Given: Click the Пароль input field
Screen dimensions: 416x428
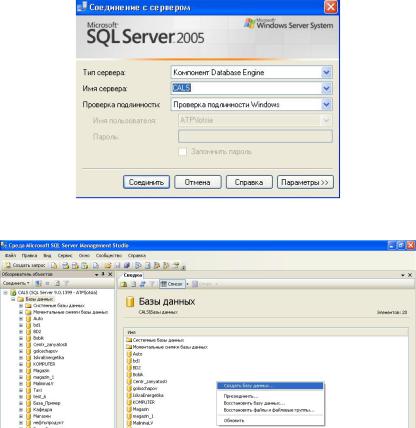Looking at the screenshot, I should (x=255, y=136).
